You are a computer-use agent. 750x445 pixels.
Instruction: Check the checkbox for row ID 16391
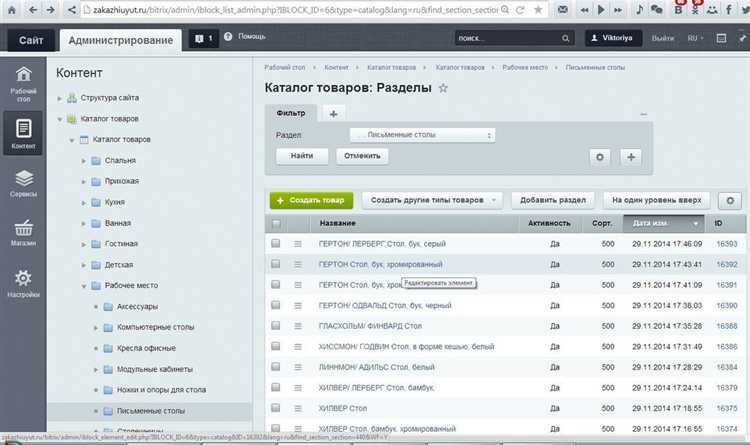tap(276, 285)
